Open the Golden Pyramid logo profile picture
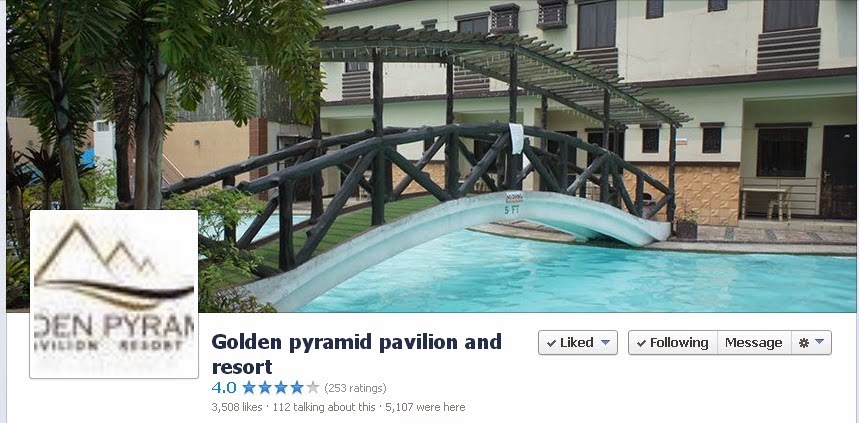 click(114, 294)
